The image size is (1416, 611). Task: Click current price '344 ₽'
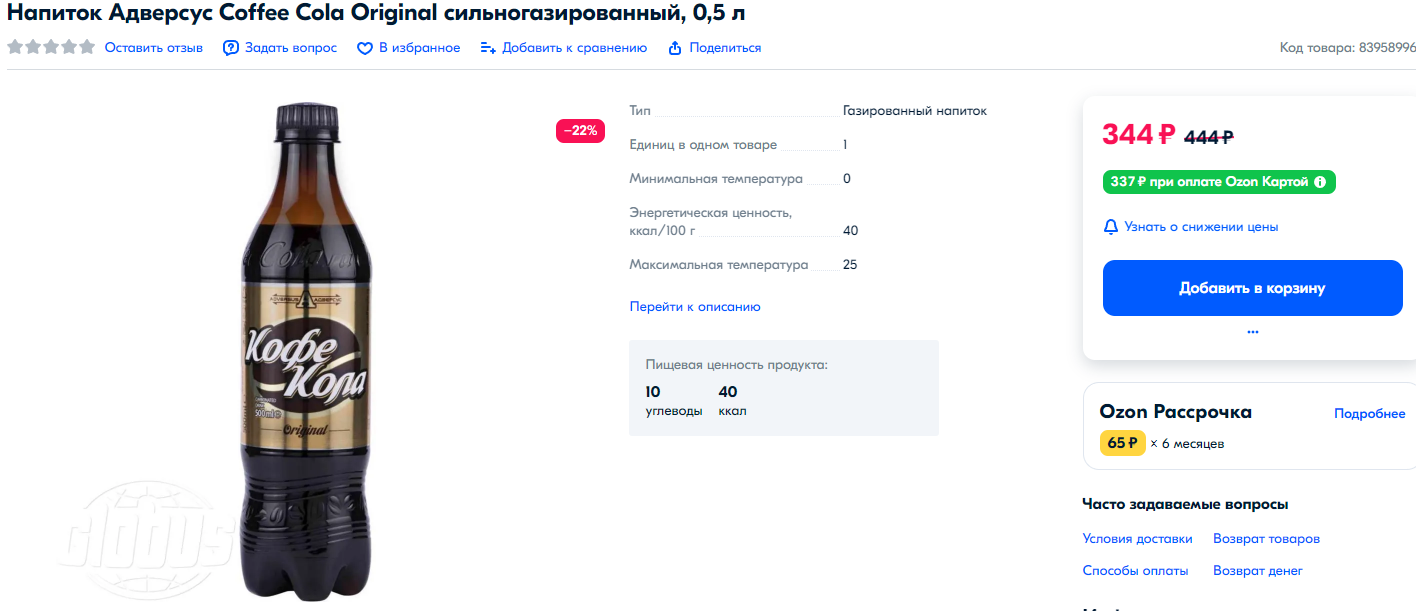pos(1139,134)
